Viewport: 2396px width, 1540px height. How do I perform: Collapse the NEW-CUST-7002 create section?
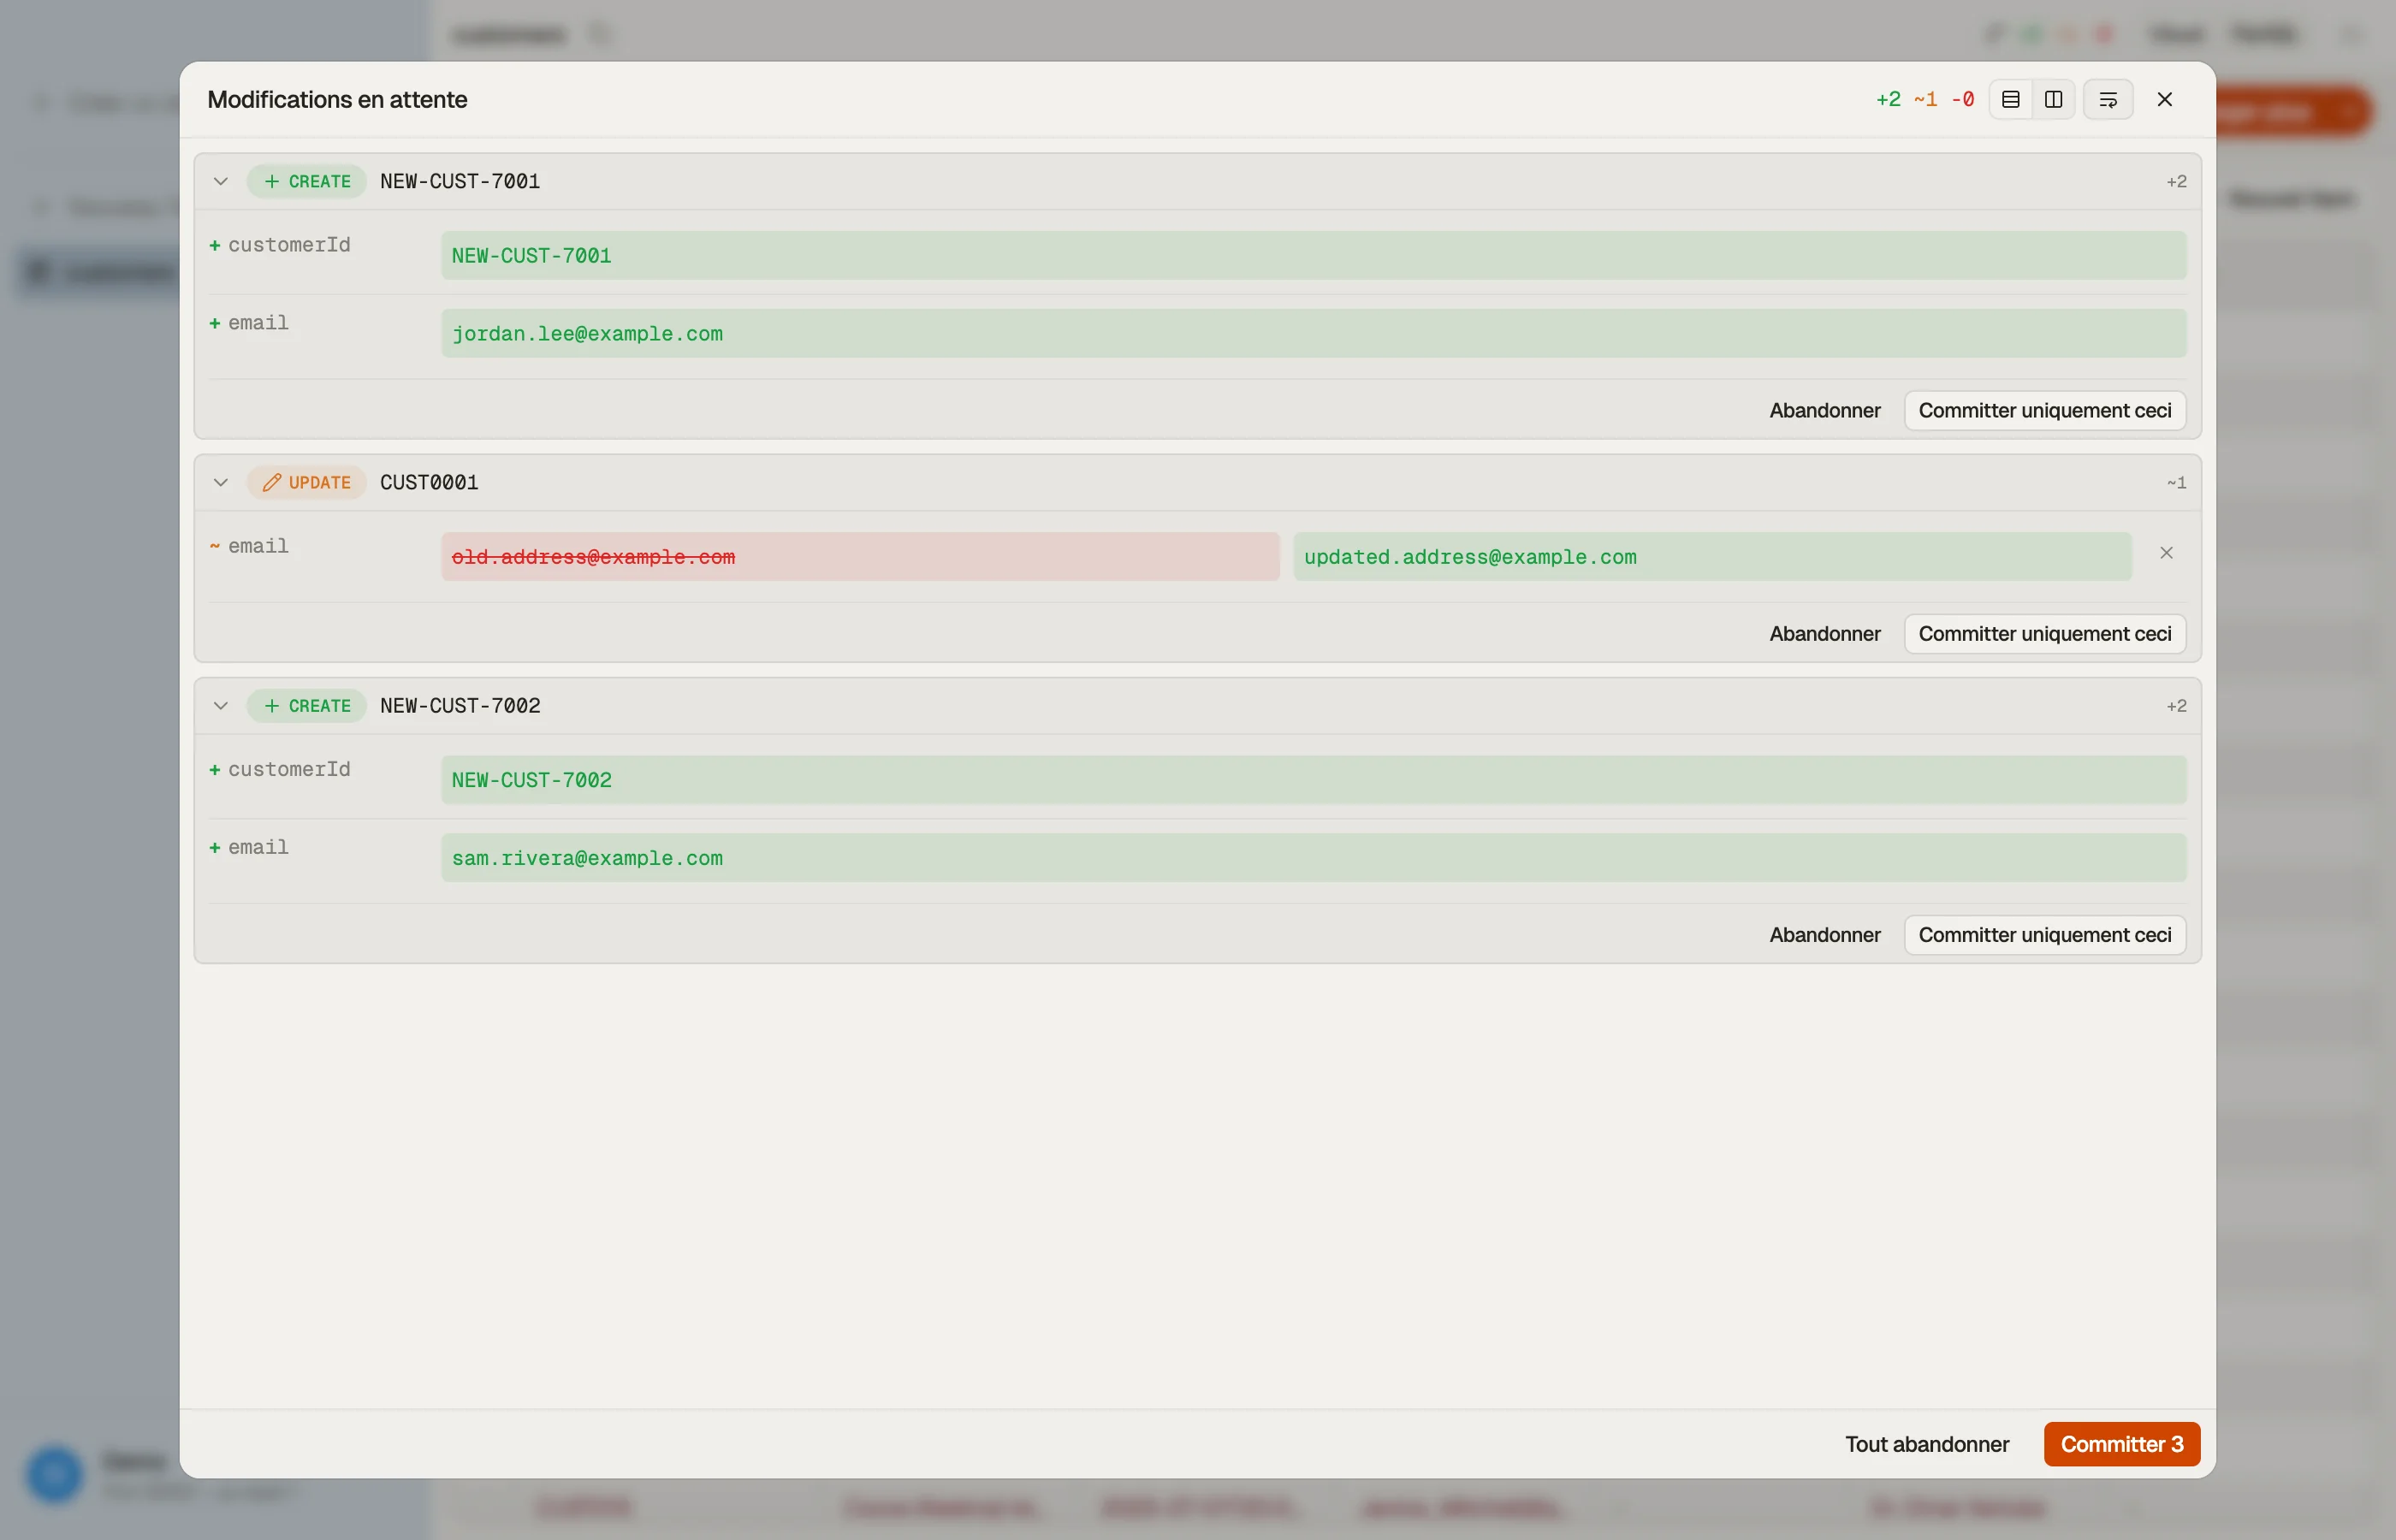click(221, 705)
